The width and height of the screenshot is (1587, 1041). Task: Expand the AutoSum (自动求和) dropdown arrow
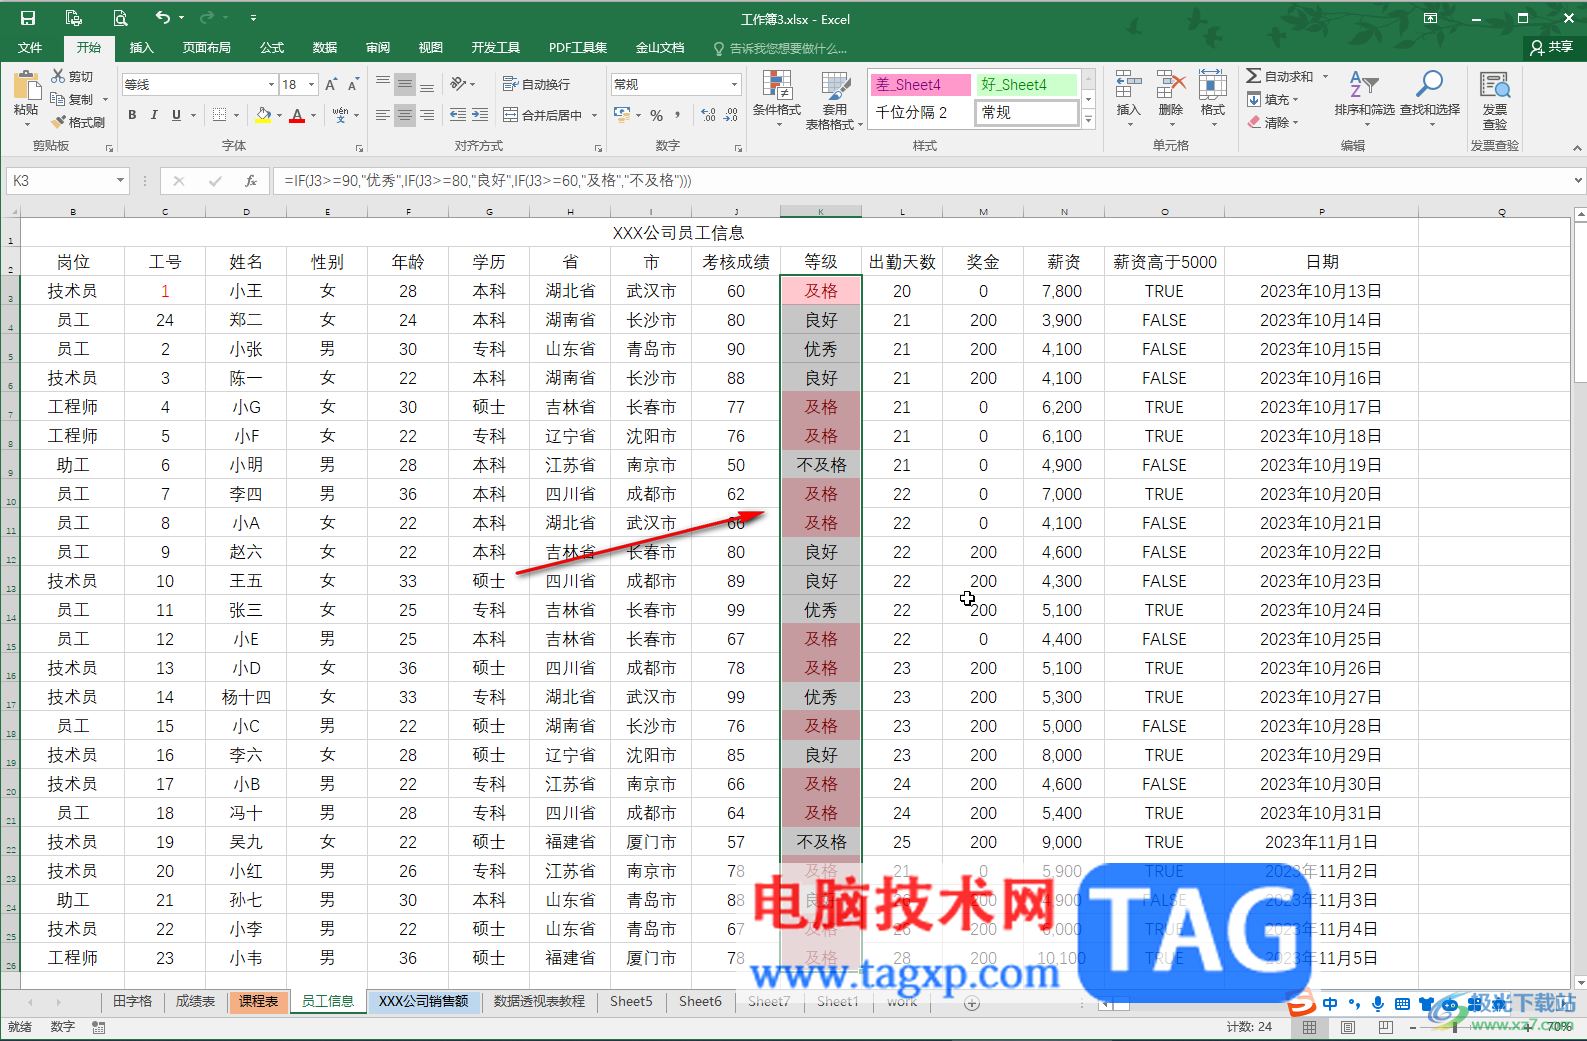[x=1325, y=76]
